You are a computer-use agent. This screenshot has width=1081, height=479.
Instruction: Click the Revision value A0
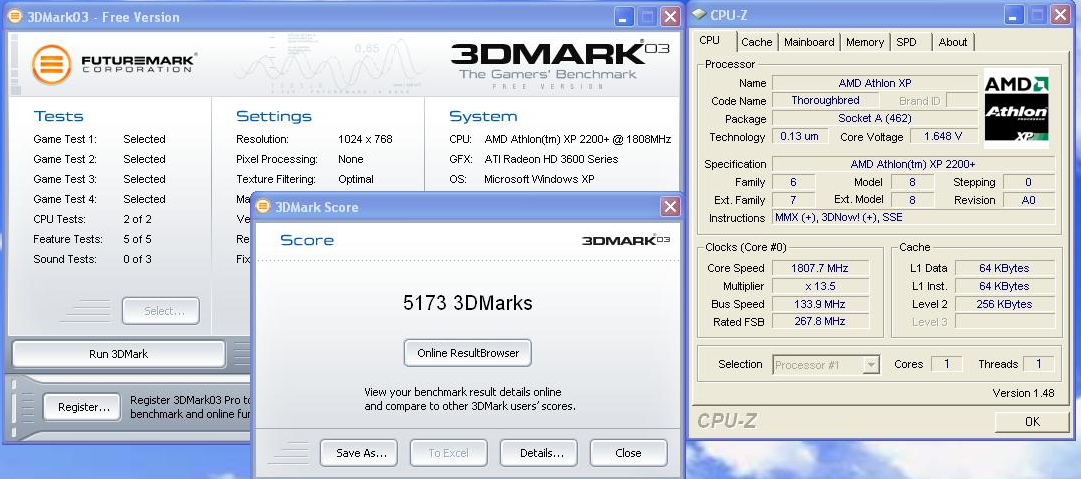coord(1029,200)
